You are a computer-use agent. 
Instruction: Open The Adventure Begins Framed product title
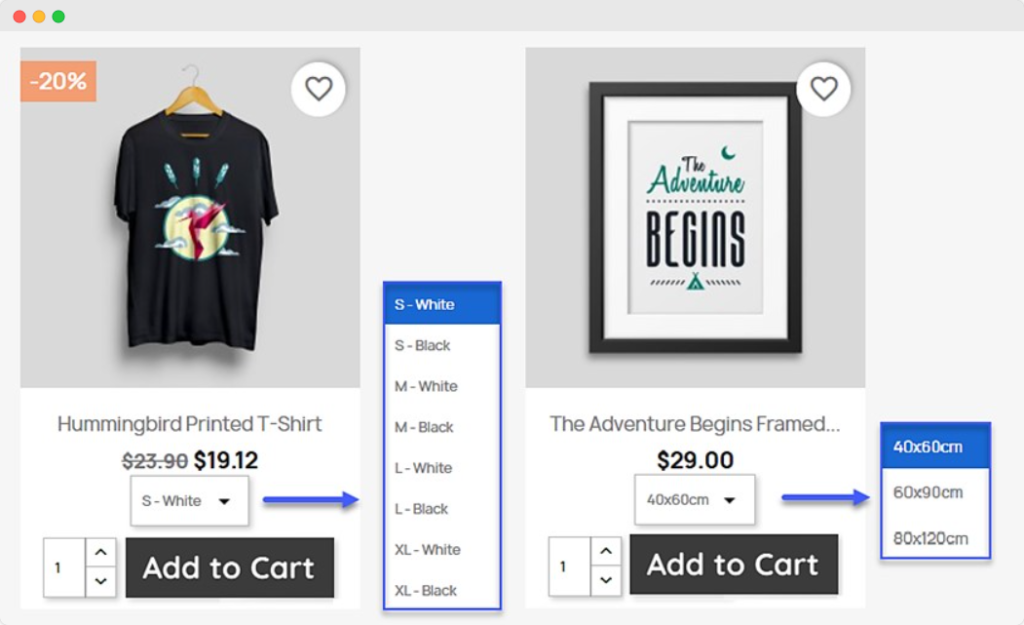(694, 423)
